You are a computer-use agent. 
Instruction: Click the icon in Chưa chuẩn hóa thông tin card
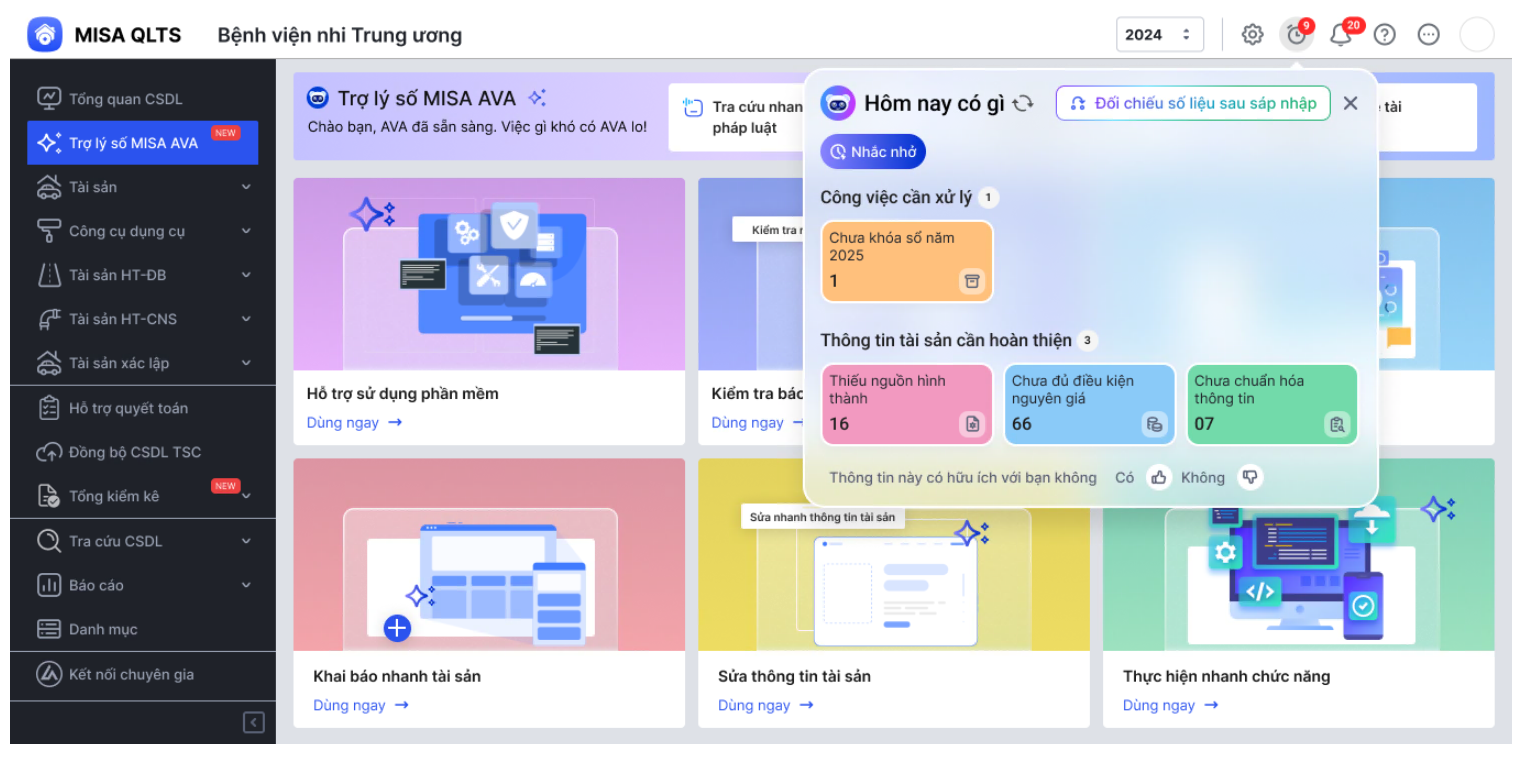(1337, 424)
